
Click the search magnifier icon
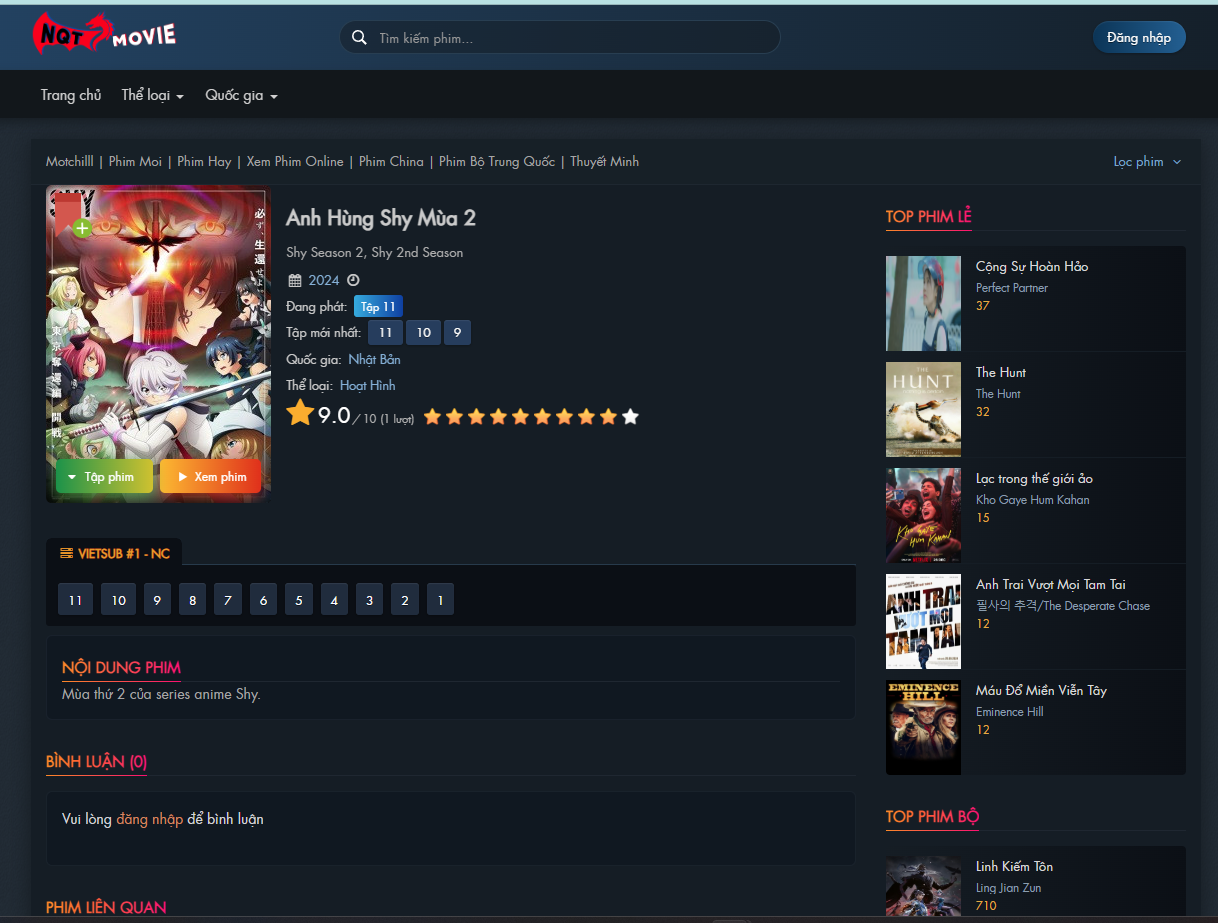click(x=359, y=38)
